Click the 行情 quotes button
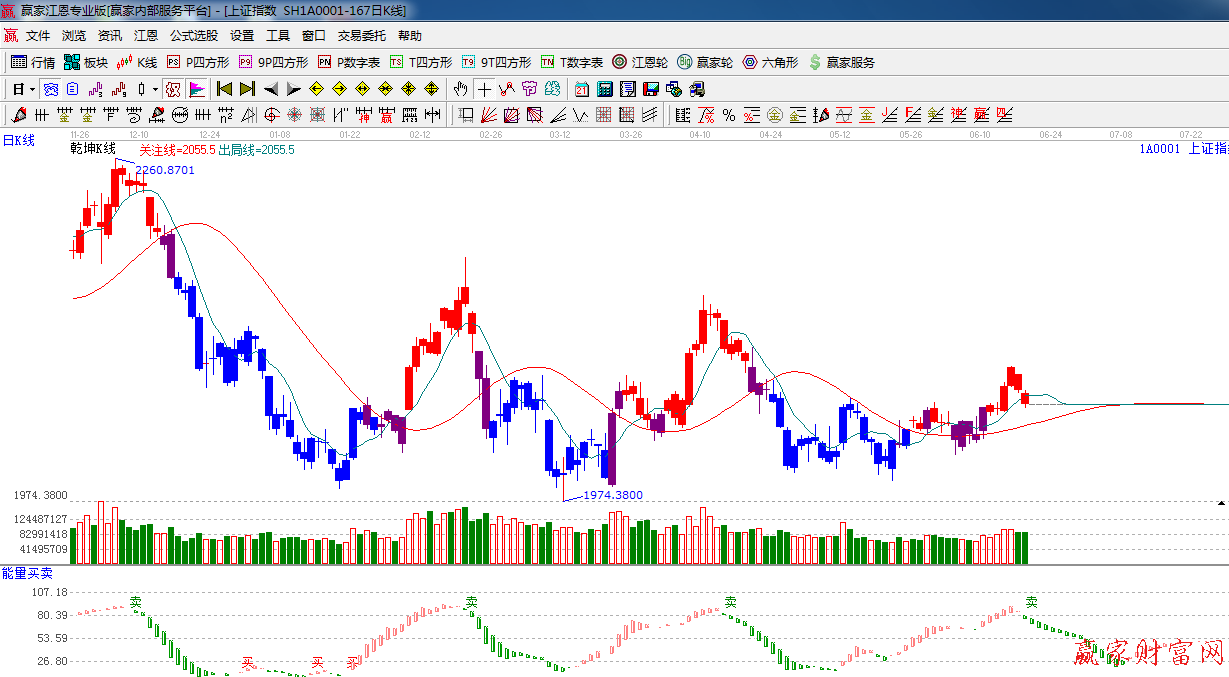 tap(33, 62)
